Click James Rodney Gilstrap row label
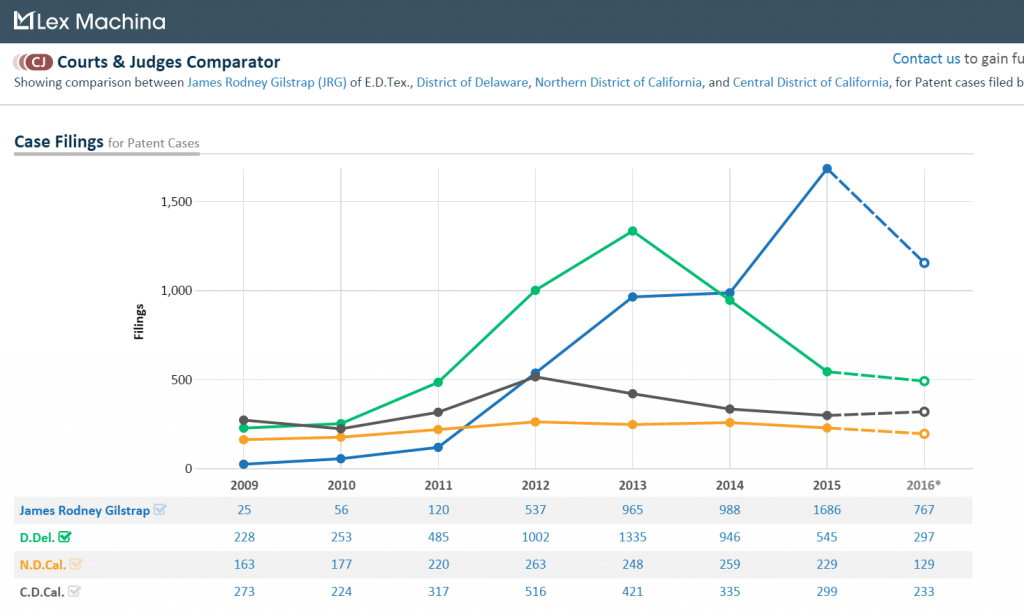The height and width of the screenshot is (612, 1024). tap(84, 510)
